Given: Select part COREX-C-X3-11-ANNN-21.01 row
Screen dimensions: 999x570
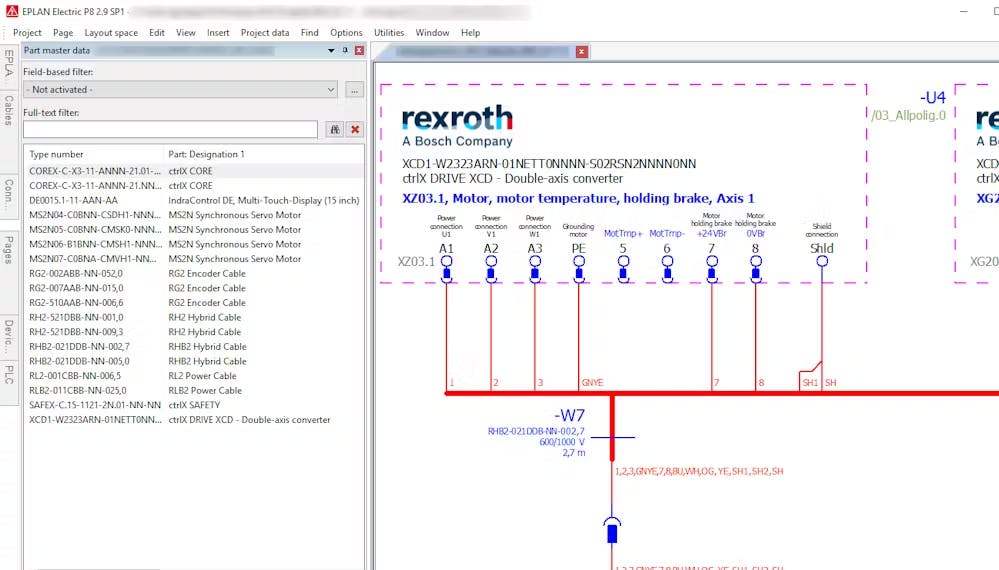Looking at the screenshot, I should [x=194, y=171].
